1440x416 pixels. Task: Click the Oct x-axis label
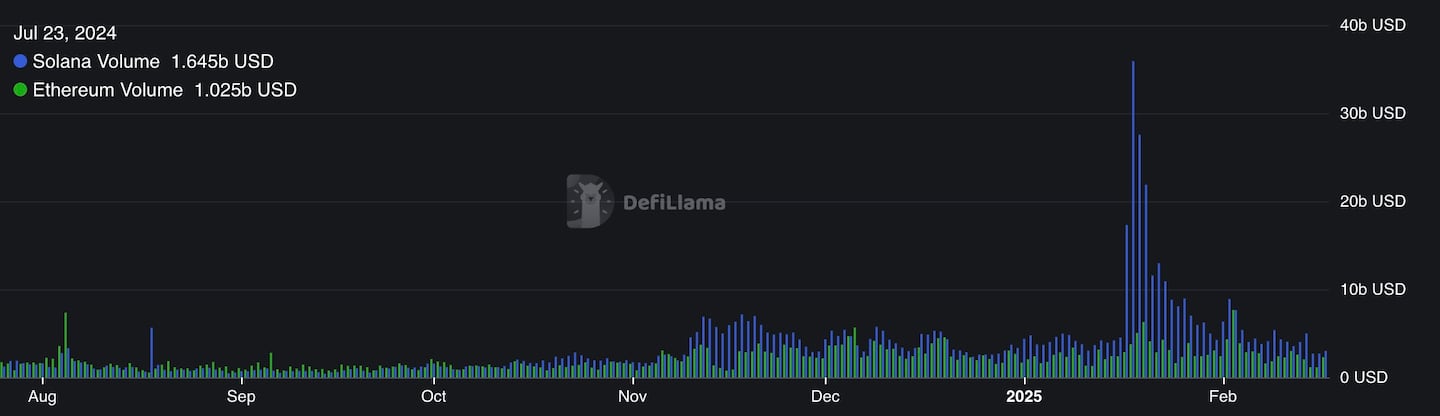(x=433, y=397)
